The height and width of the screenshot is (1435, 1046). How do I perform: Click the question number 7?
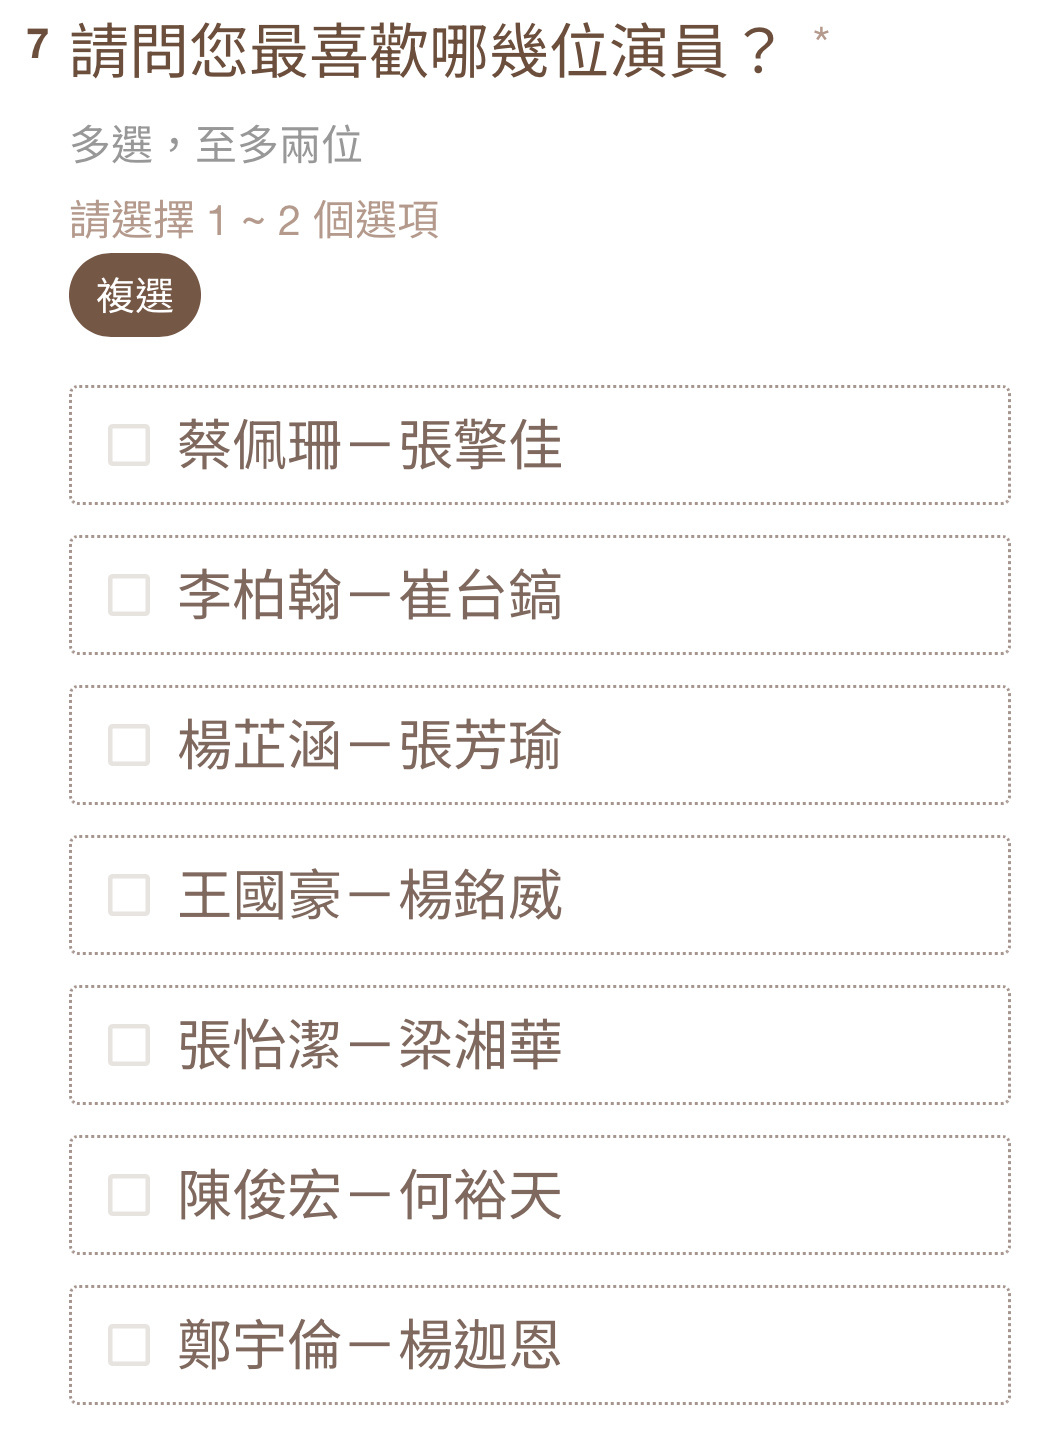coord(38,44)
